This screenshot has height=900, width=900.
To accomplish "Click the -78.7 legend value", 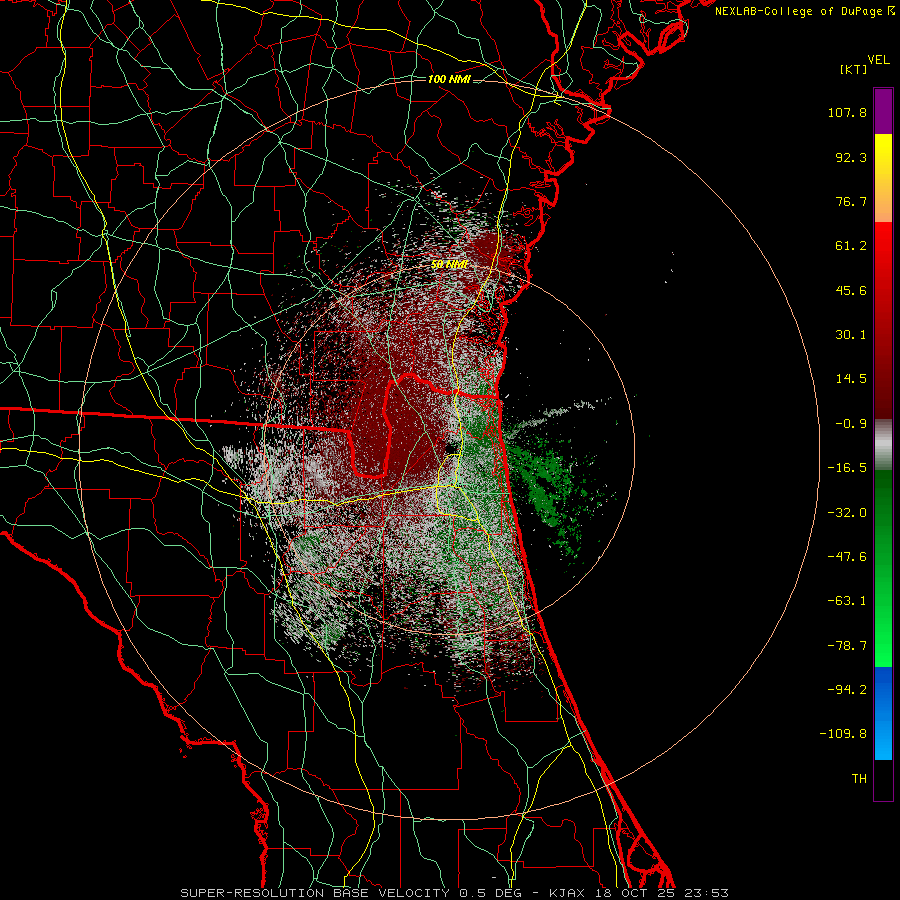I will [x=847, y=646].
